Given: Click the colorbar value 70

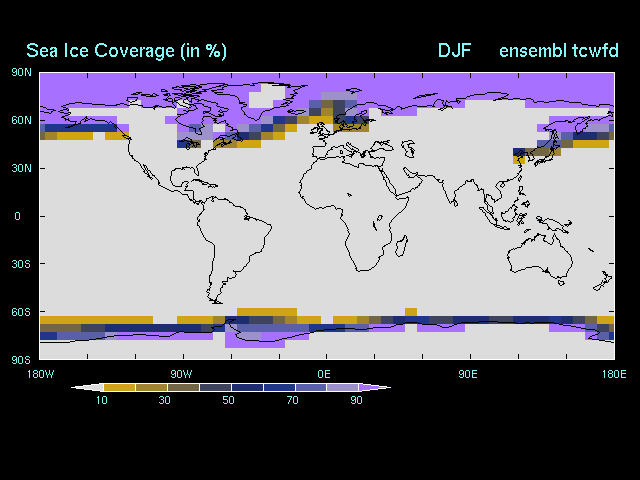Looking at the screenshot, I should pos(293,400).
